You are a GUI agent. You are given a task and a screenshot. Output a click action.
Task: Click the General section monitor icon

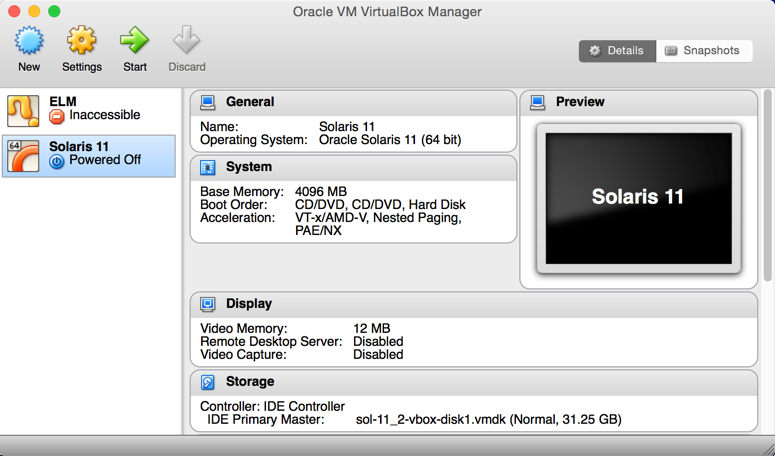tap(208, 102)
